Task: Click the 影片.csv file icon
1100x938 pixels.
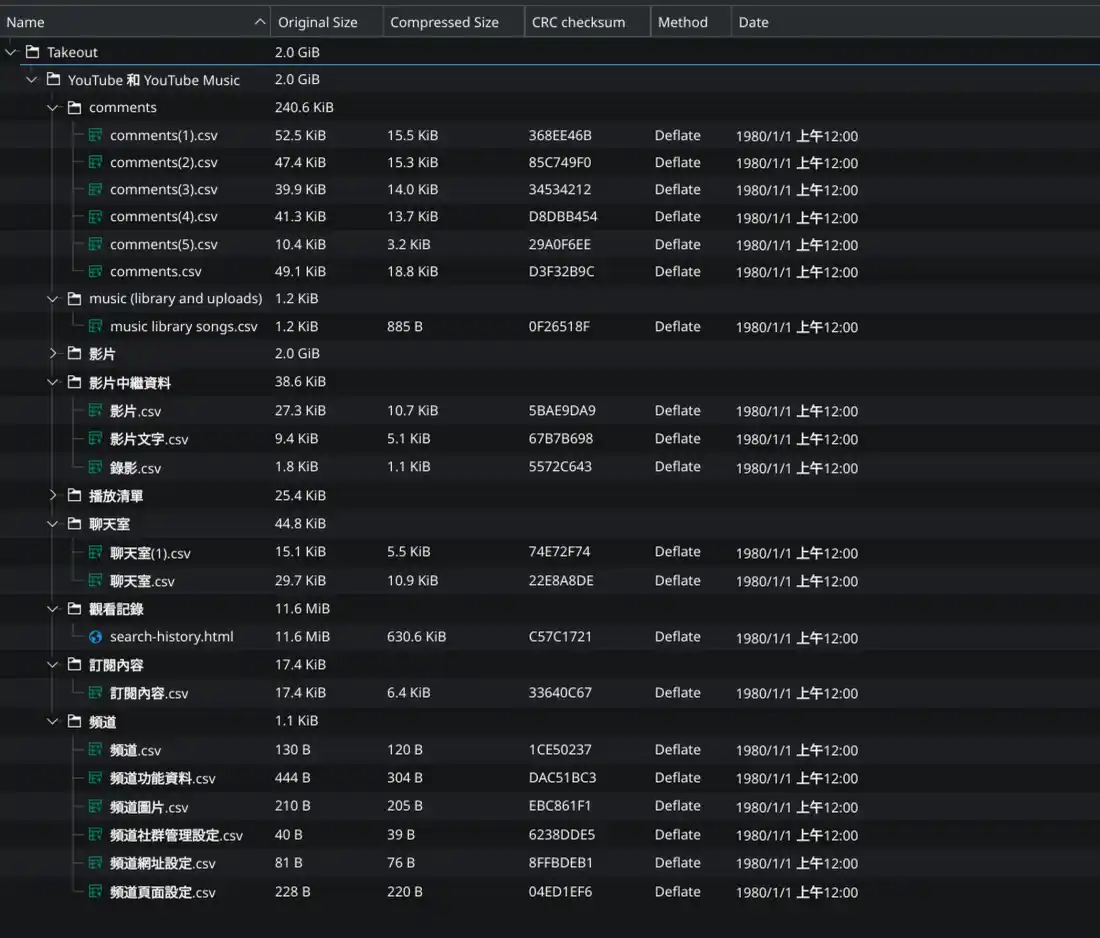Action: (95, 410)
